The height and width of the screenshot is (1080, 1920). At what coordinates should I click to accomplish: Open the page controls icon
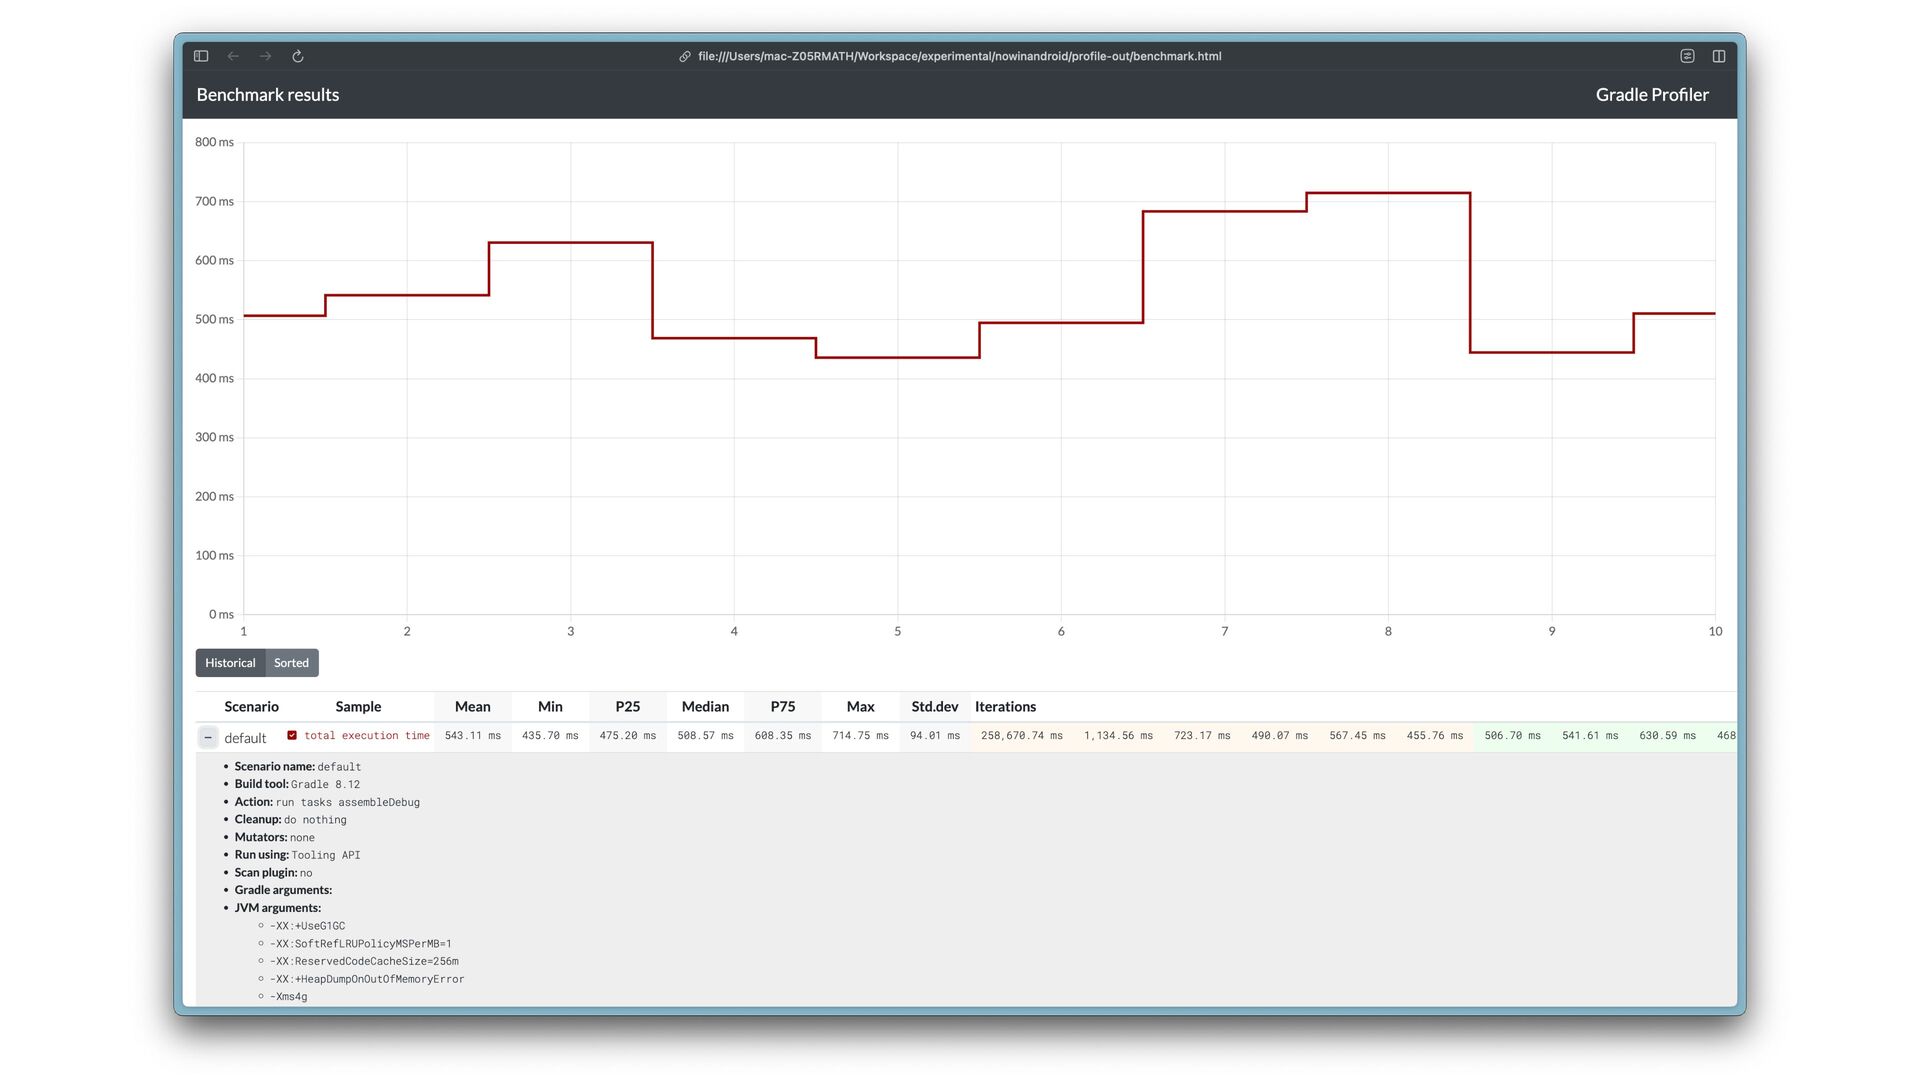pyautogui.click(x=1687, y=56)
